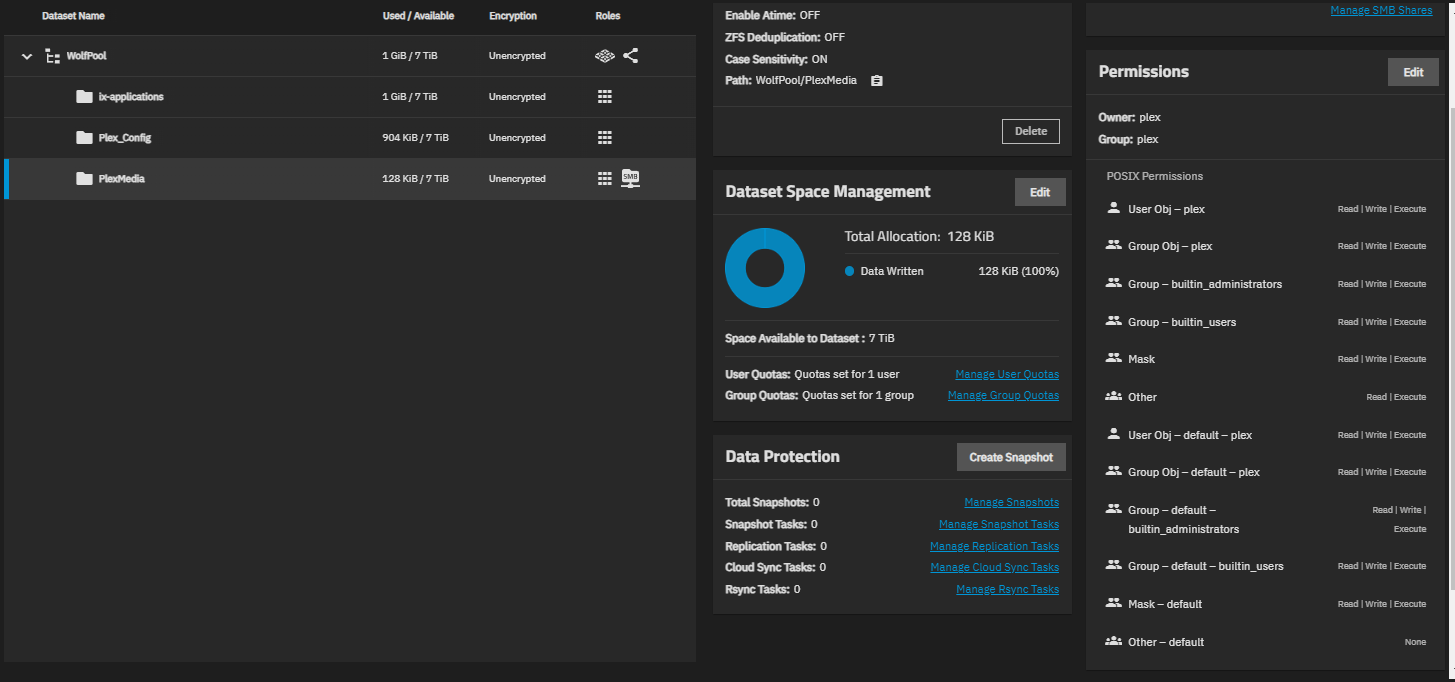Edit the dataset Permissions
1455x682 pixels.
(x=1413, y=72)
